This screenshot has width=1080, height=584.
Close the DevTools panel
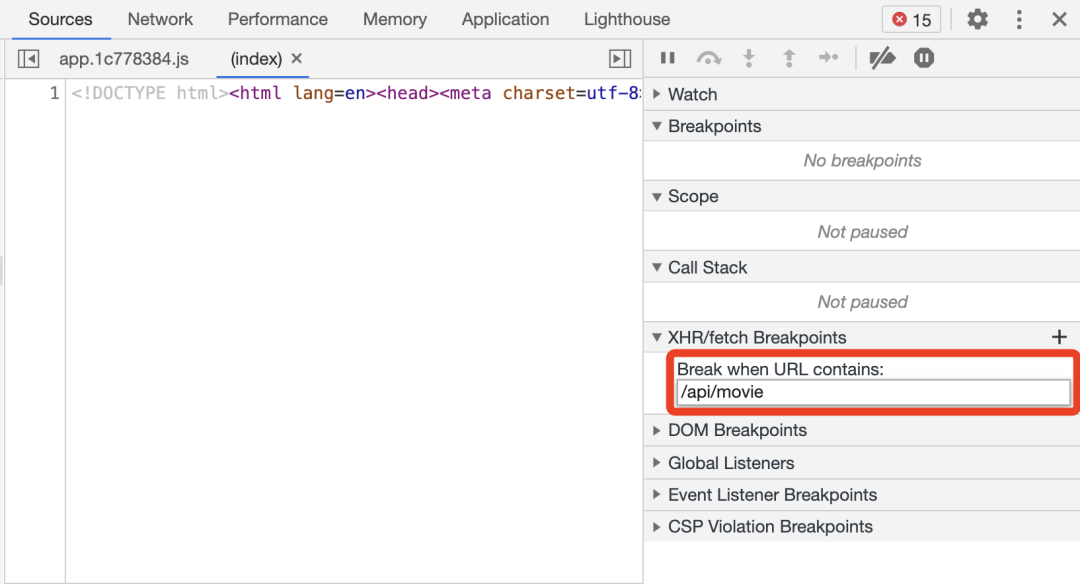[x=1059, y=19]
